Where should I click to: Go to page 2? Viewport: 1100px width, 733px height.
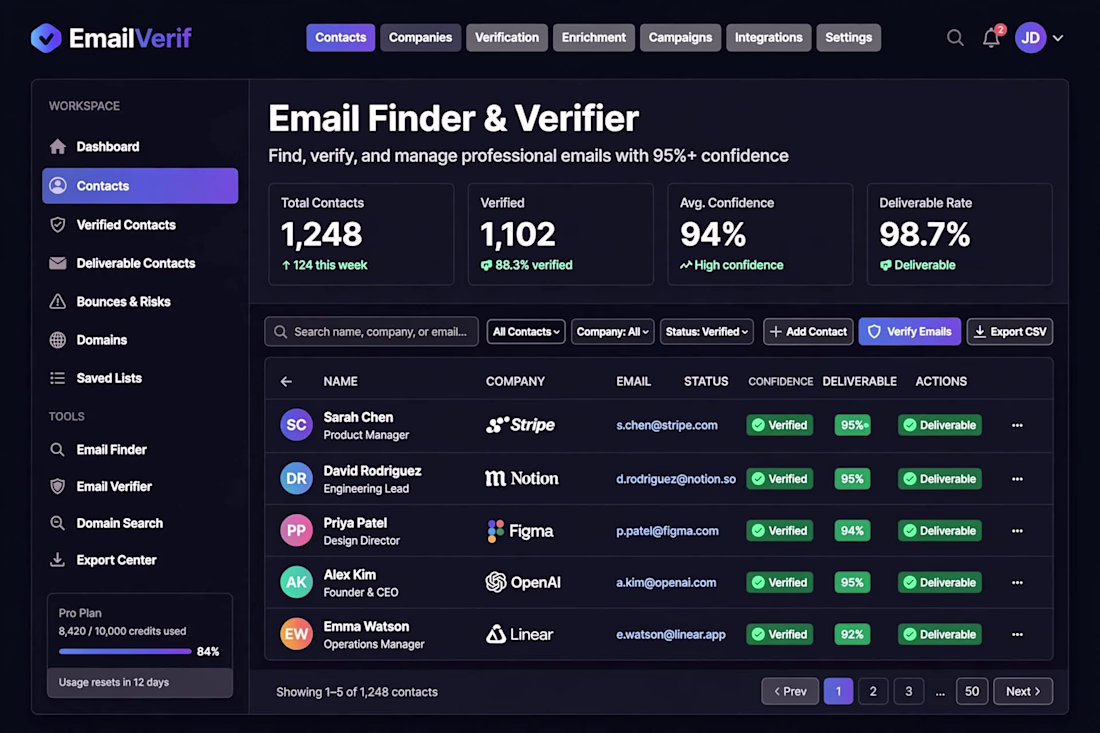click(x=873, y=692)
